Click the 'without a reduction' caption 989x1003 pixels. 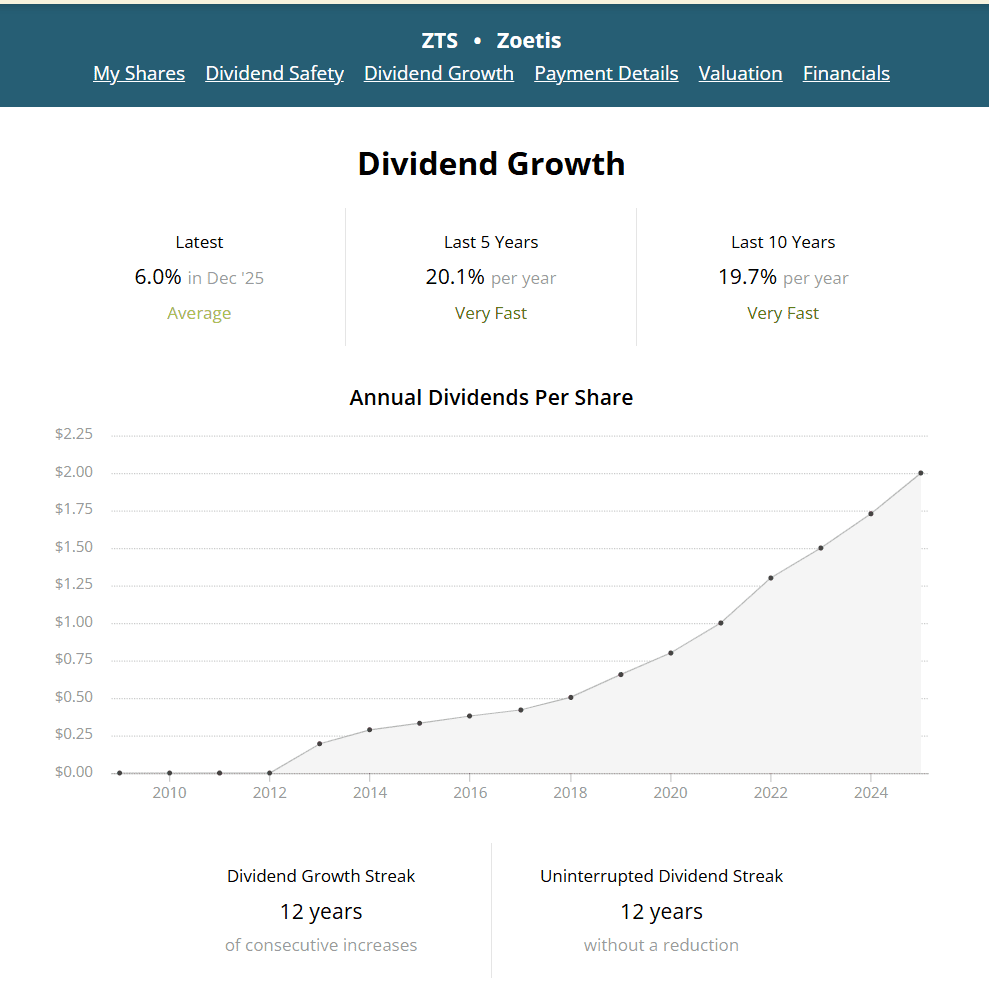click(661, 945)
